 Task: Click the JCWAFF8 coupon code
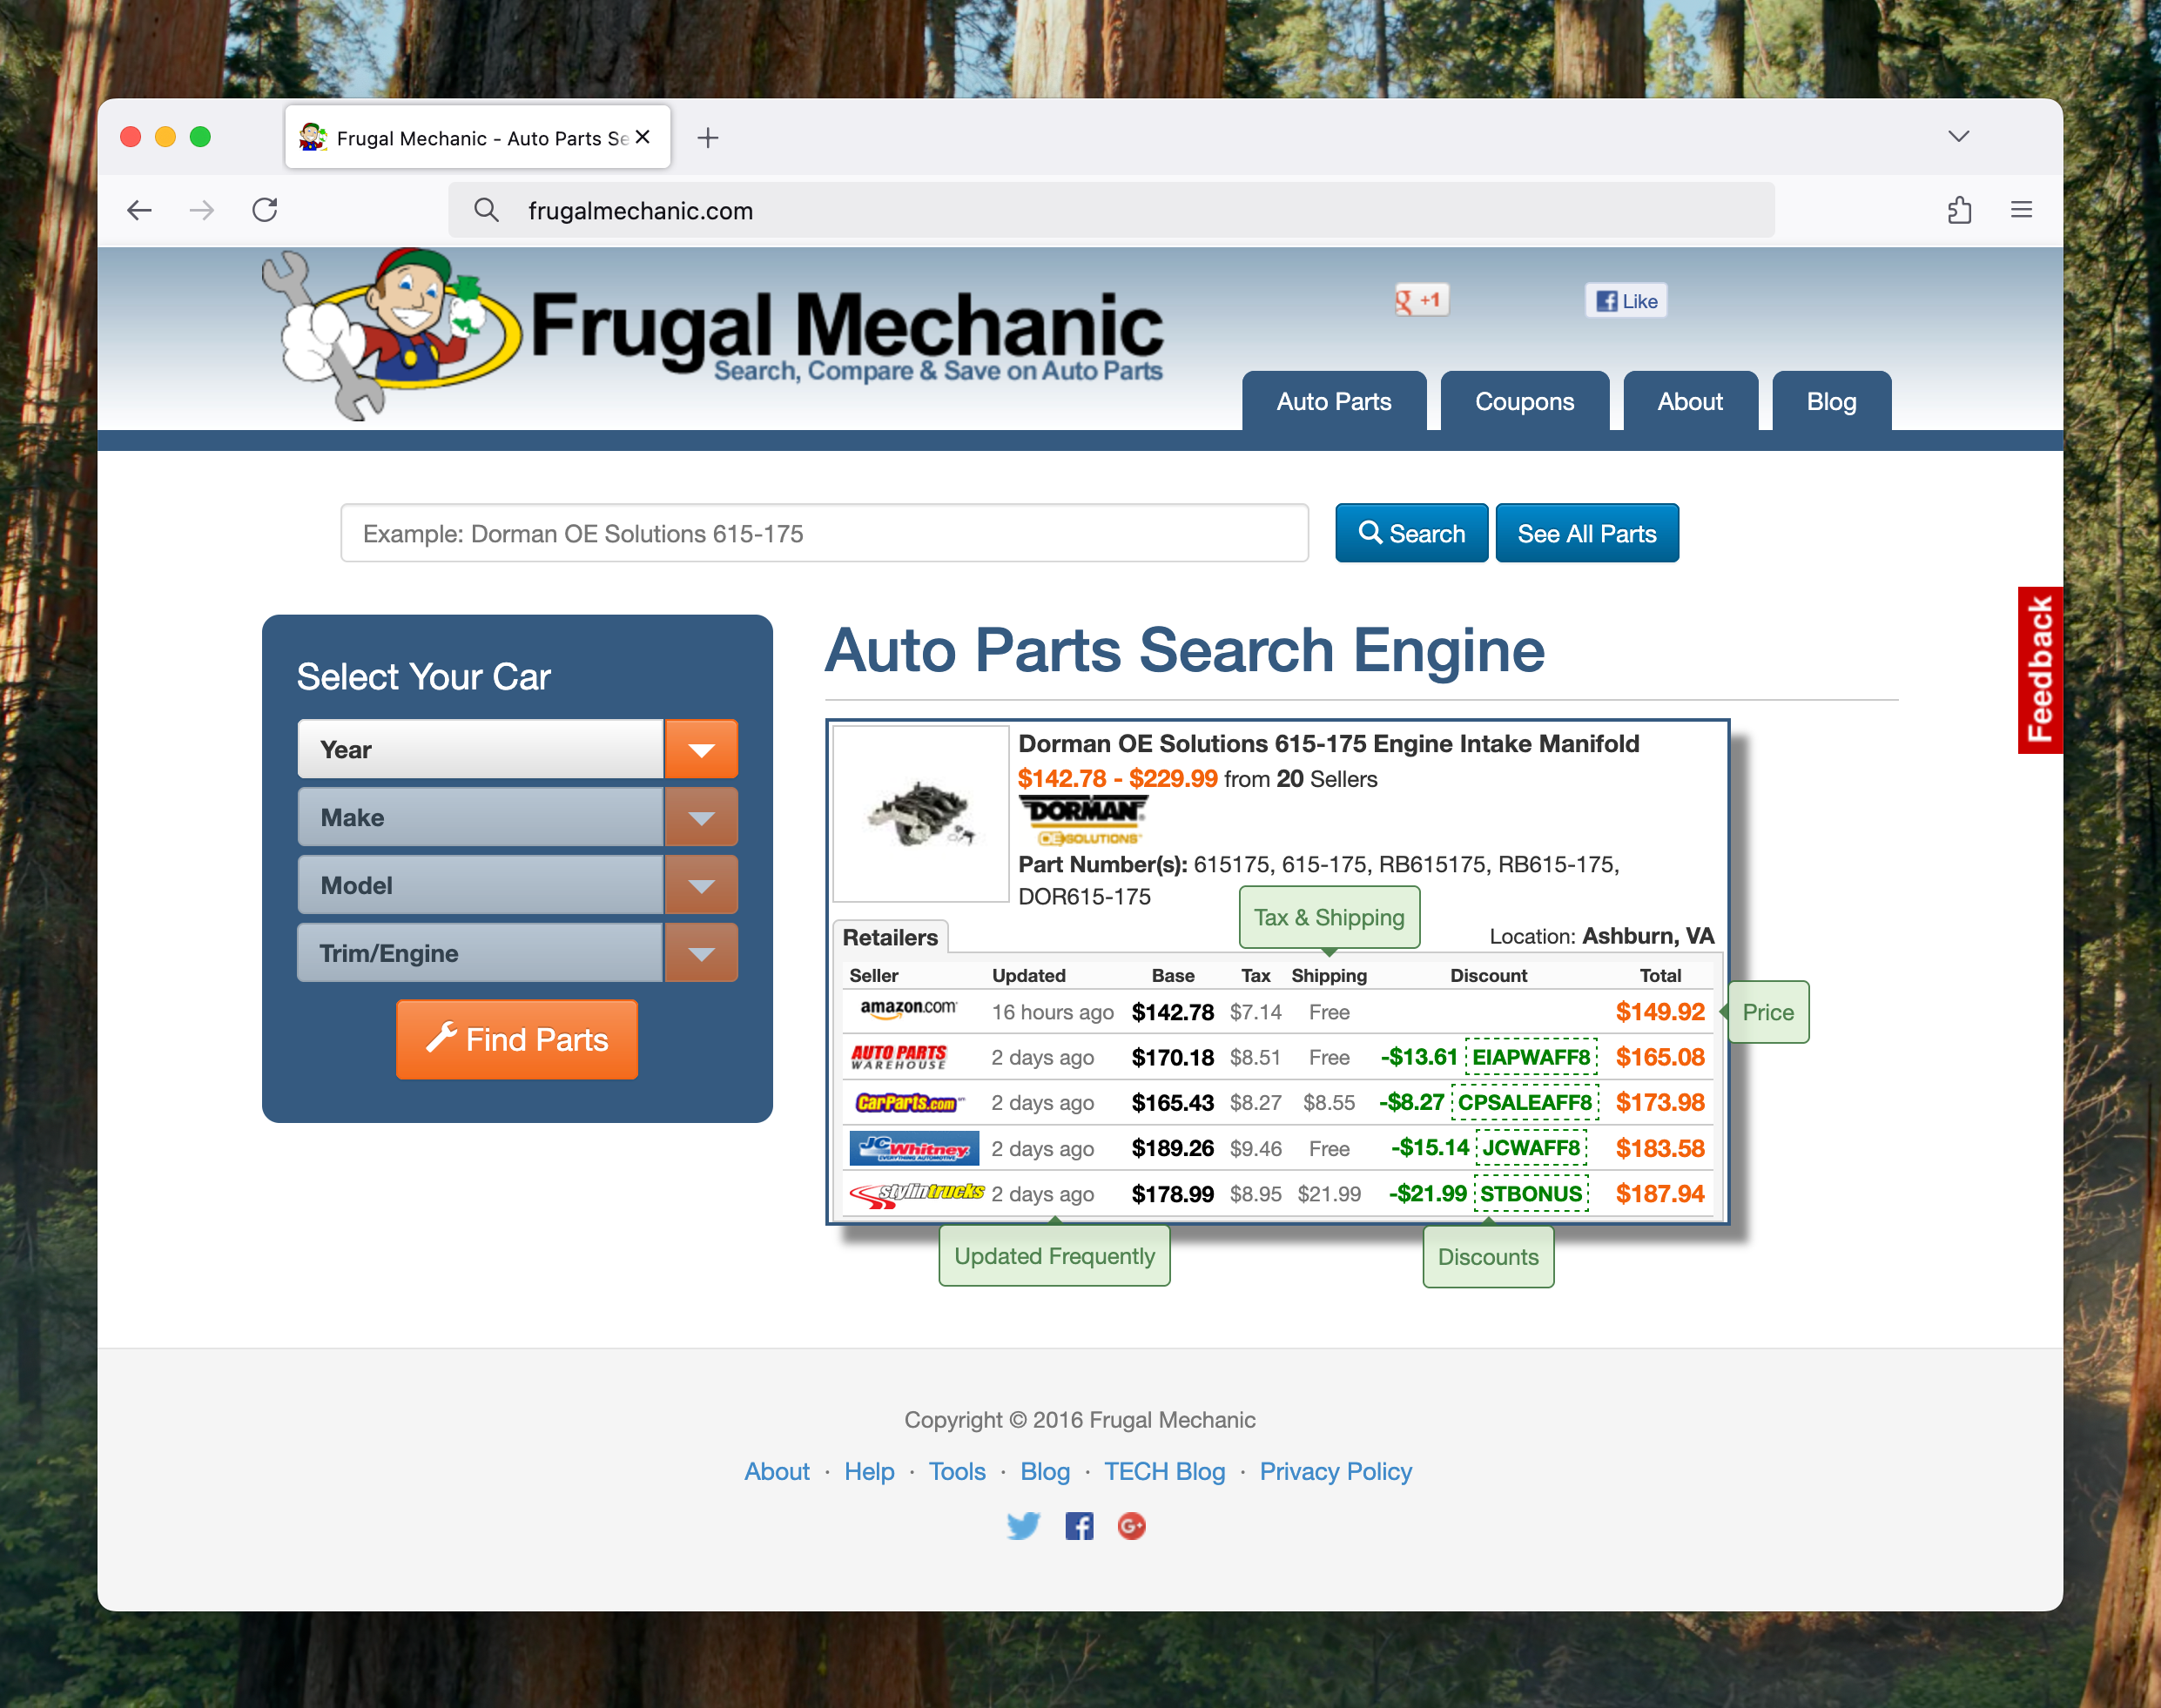1531,1147
